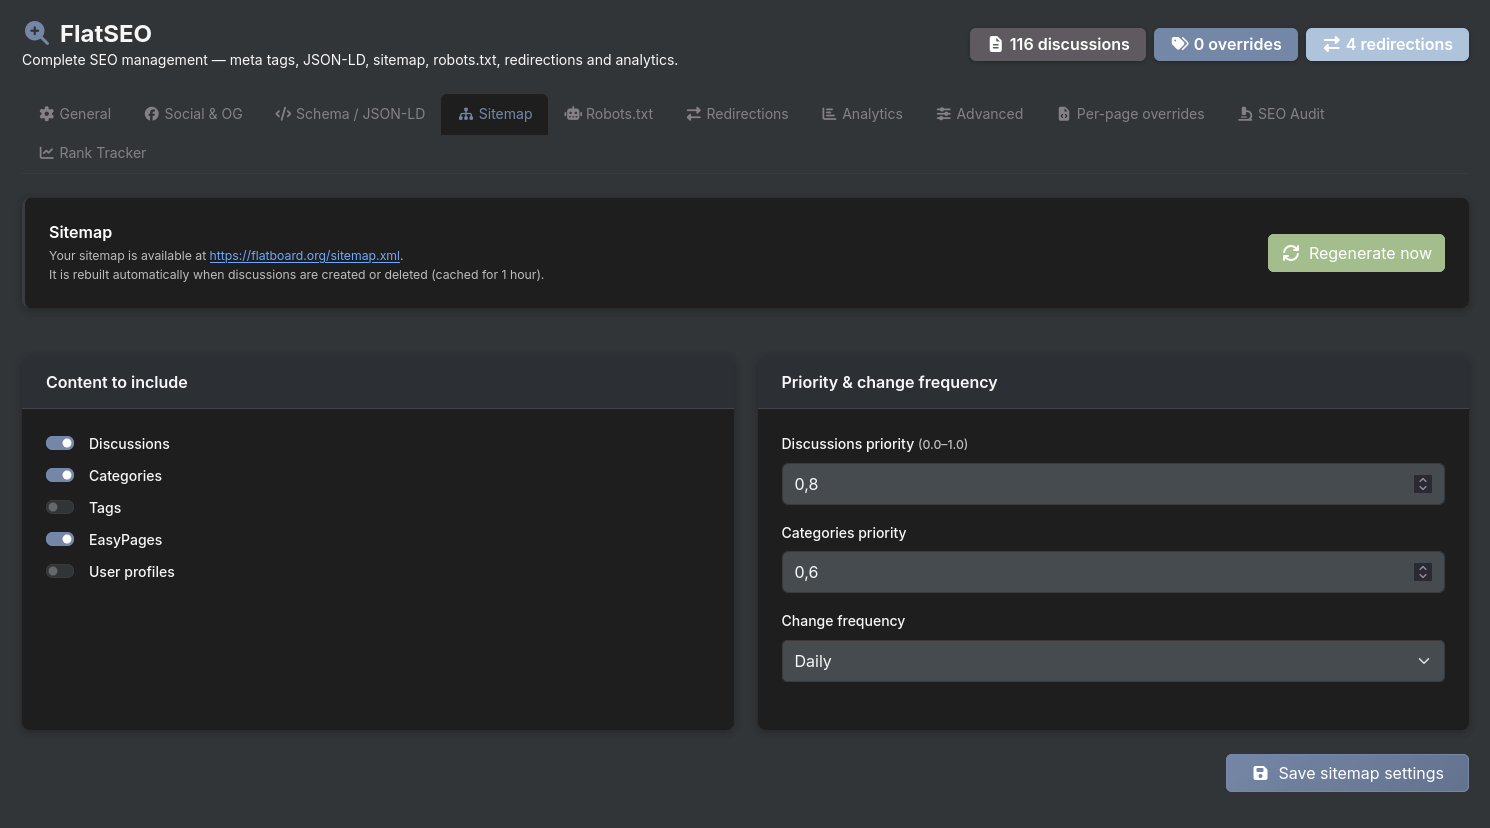Open the Per-page overrides tab
Viewport: 1490px width, 828px height.
pyautogui.click(x=1130, y=114)
